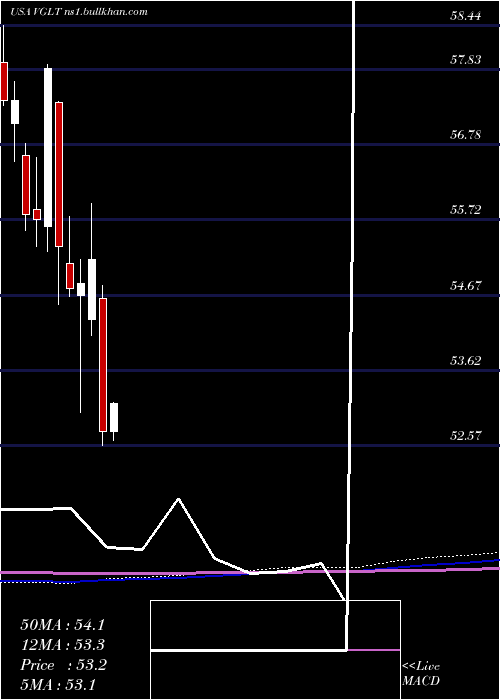This screenshot has width=500, height=700.
Task: Click the 53.62 price axis label
Action: point(466,361)
